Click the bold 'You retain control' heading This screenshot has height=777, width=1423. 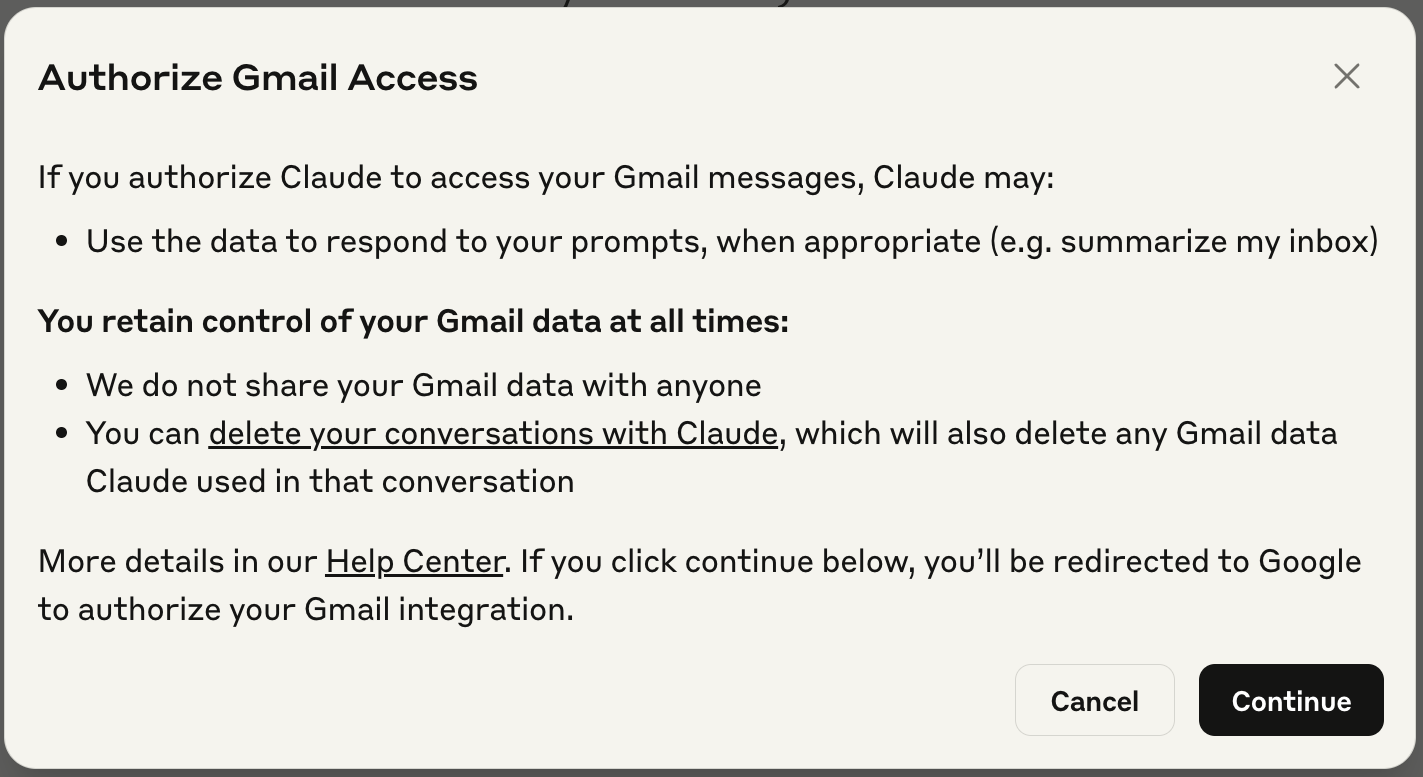coord(413,322)
